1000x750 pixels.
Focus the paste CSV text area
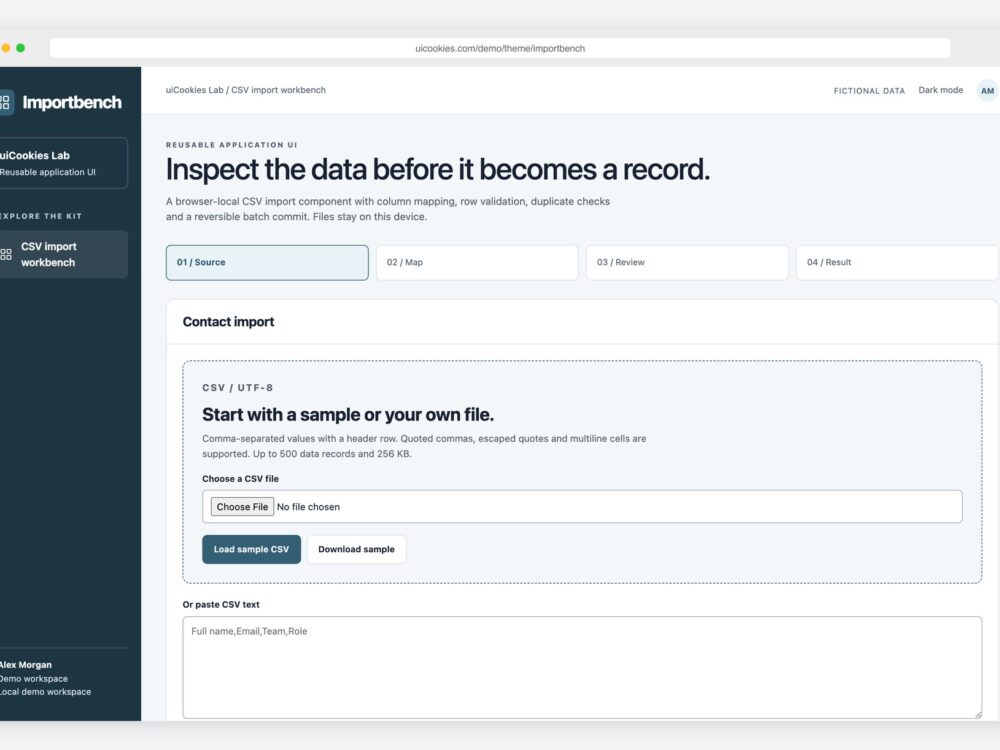click(582, 667)
